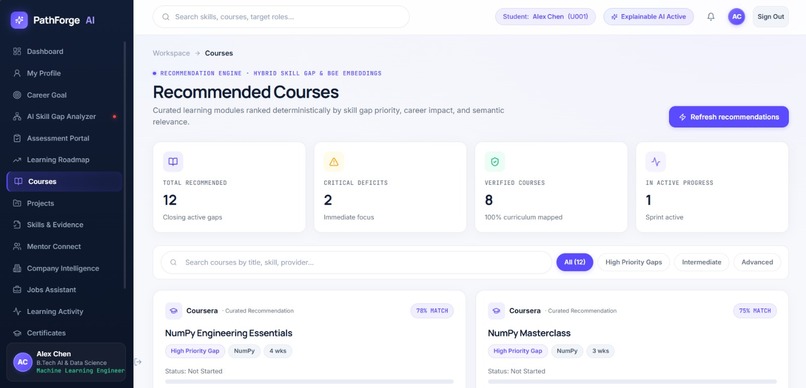Go to Workspace breadcrumb link
The width and height of the screenshot is (806, 388).
coord(171,53)
